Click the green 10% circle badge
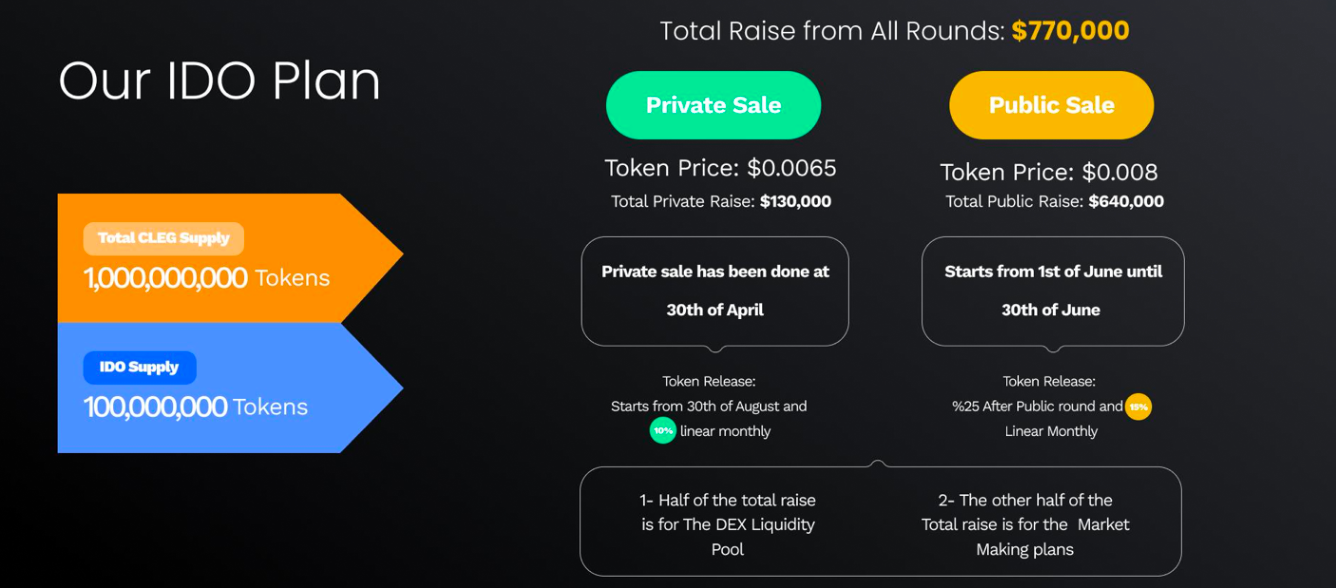Screen dimensions: 1336x588 [x=662, y=431]
